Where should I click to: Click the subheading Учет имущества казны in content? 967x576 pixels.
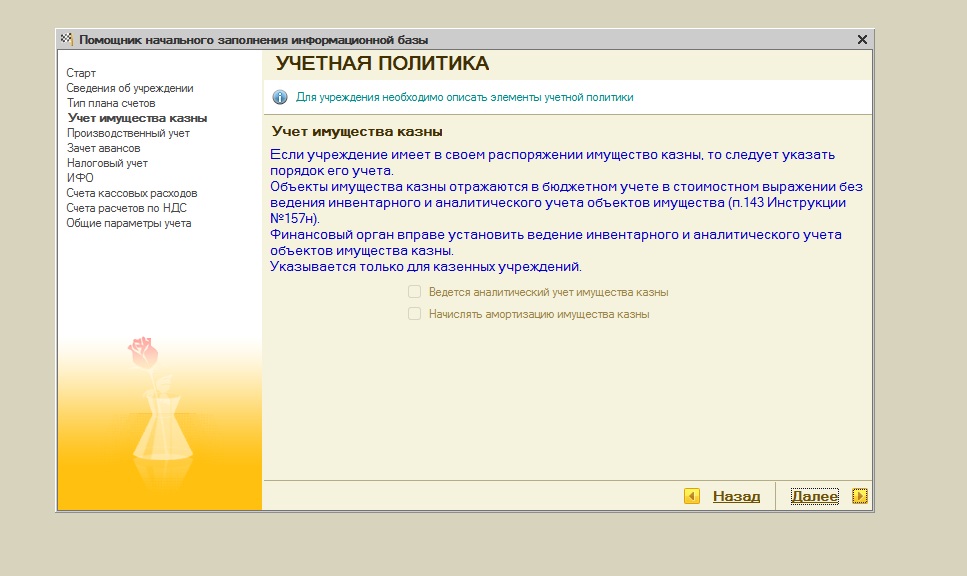pyautogui.click(x=357, y=131)
